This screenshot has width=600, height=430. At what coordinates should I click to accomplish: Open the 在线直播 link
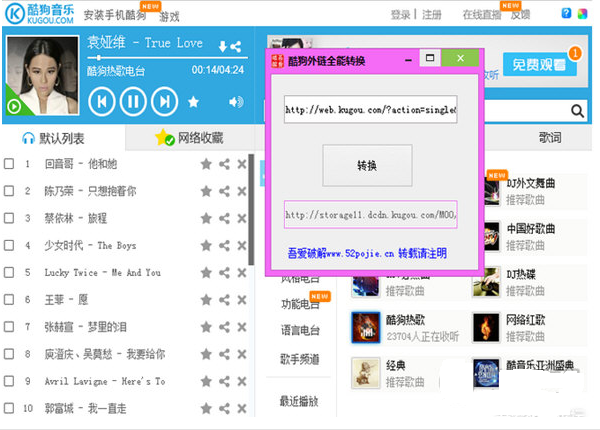tap(482, 15)
